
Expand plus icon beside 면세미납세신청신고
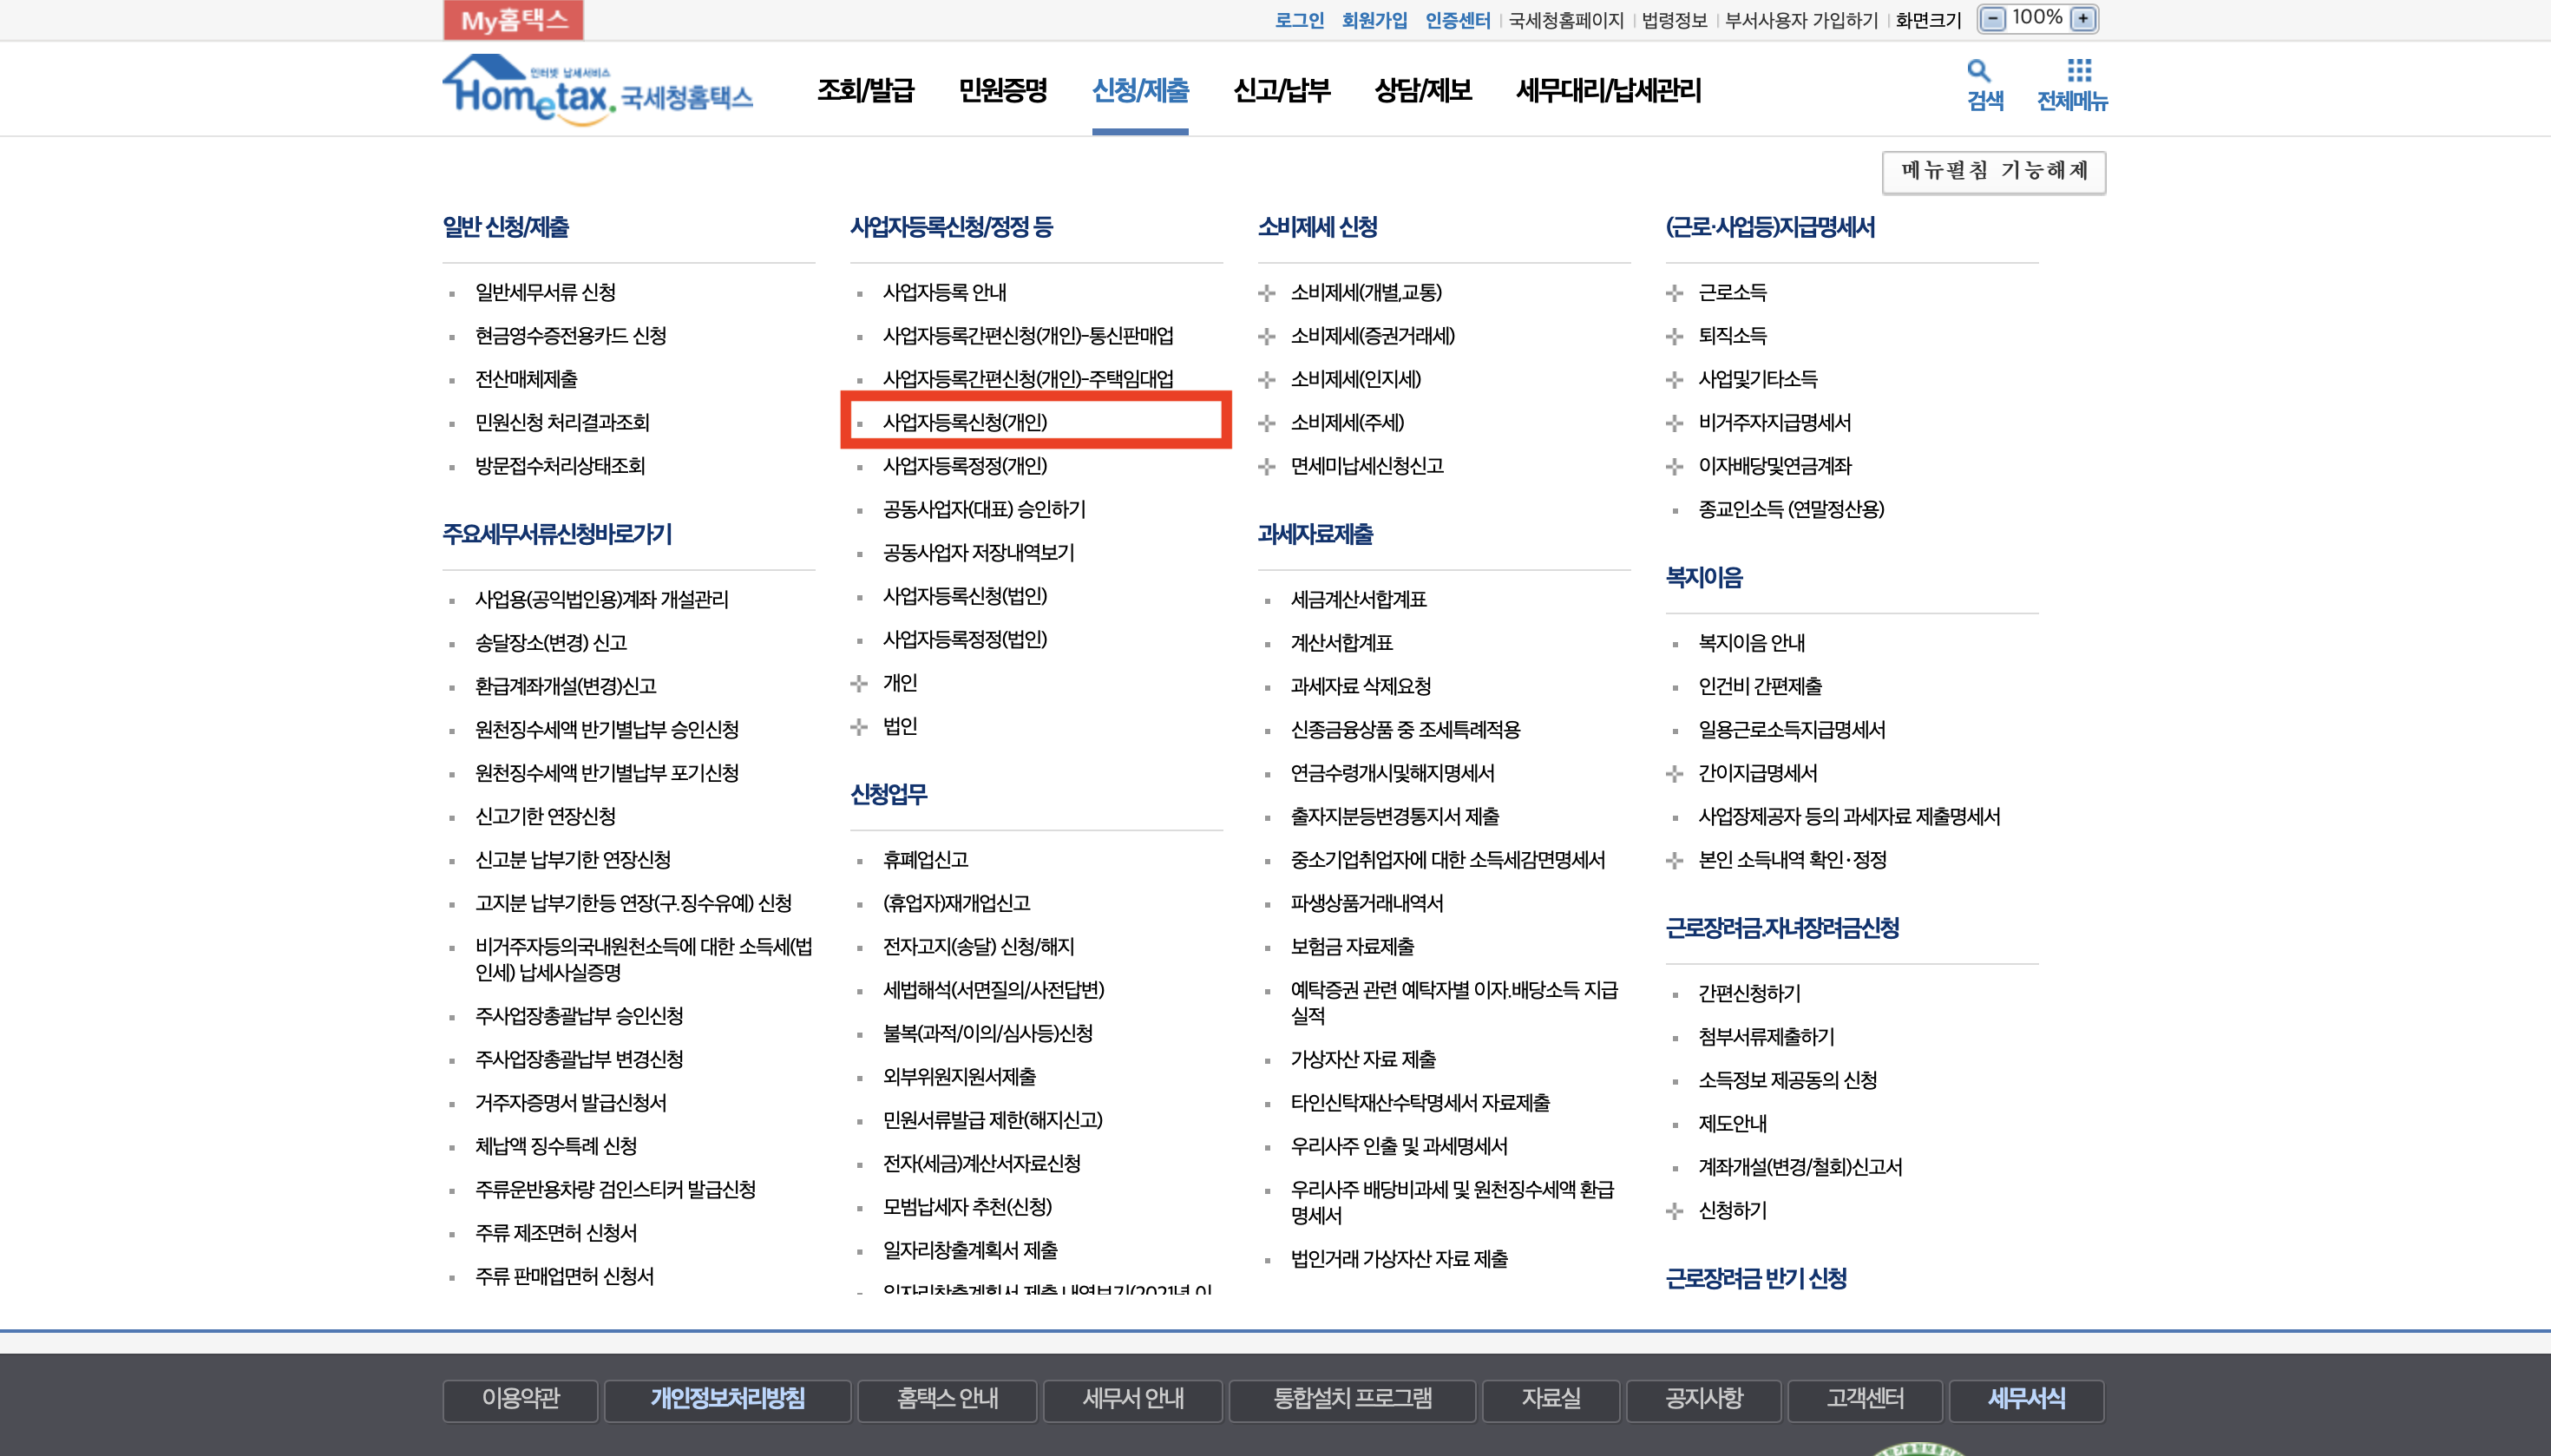point(1266,466)
